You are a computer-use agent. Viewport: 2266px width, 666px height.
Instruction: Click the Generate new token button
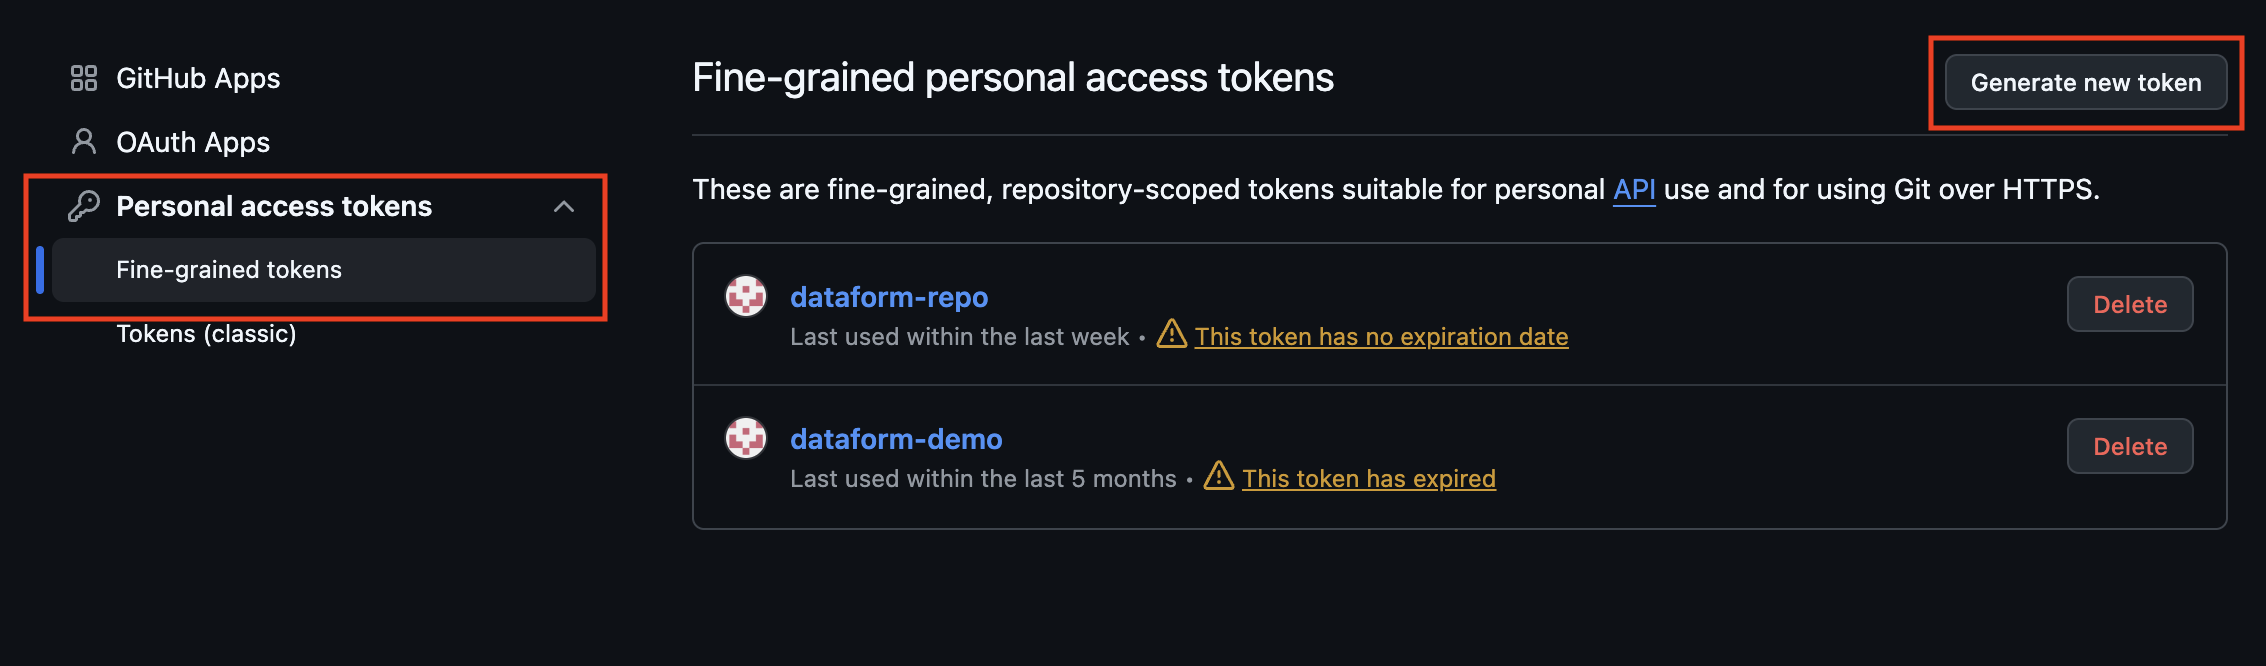[2086, 82]
